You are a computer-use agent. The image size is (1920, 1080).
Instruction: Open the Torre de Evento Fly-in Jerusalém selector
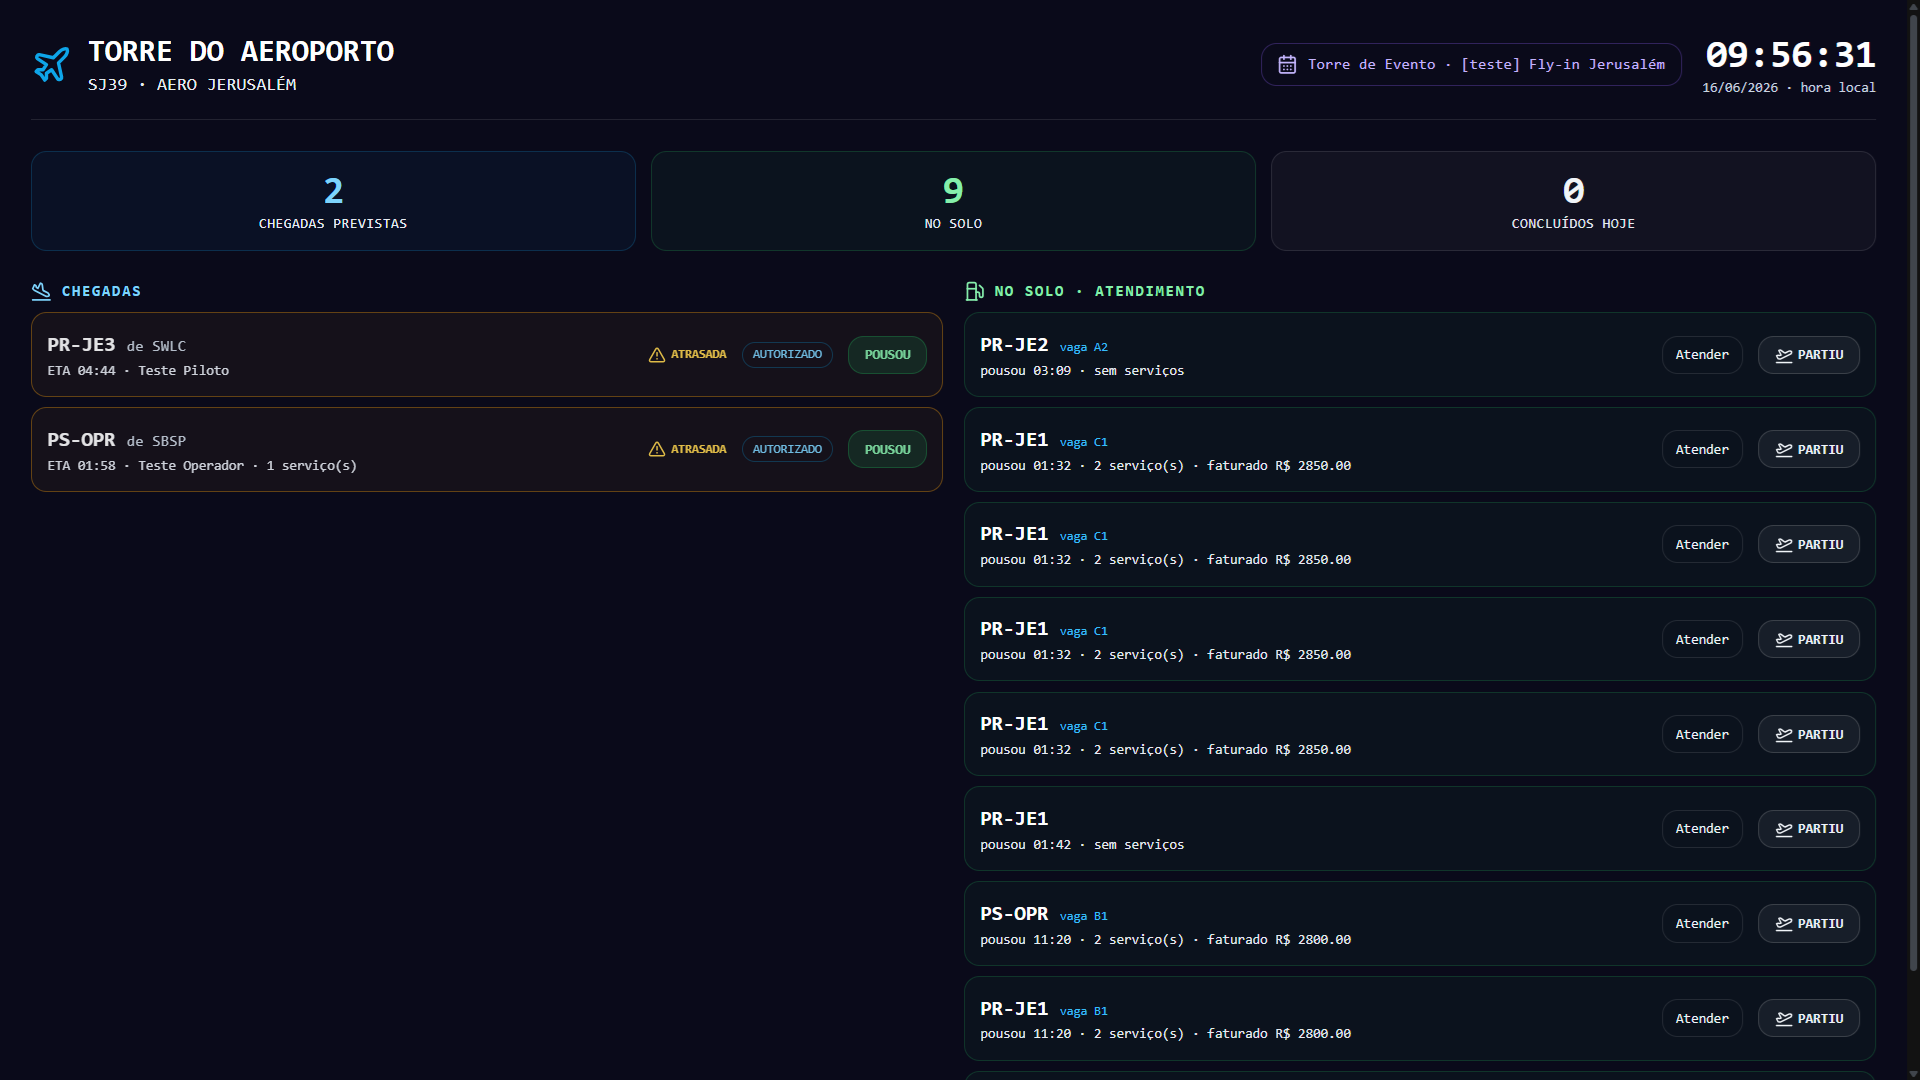pos(1471,65)
